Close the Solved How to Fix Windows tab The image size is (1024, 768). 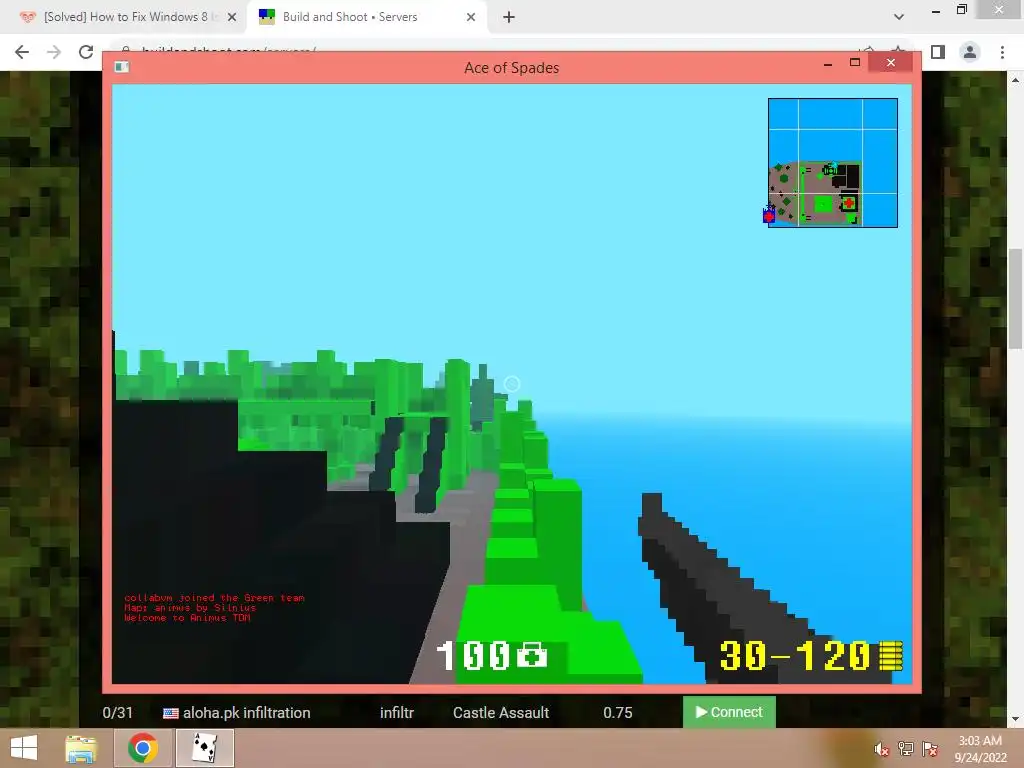tap(232, 17)
